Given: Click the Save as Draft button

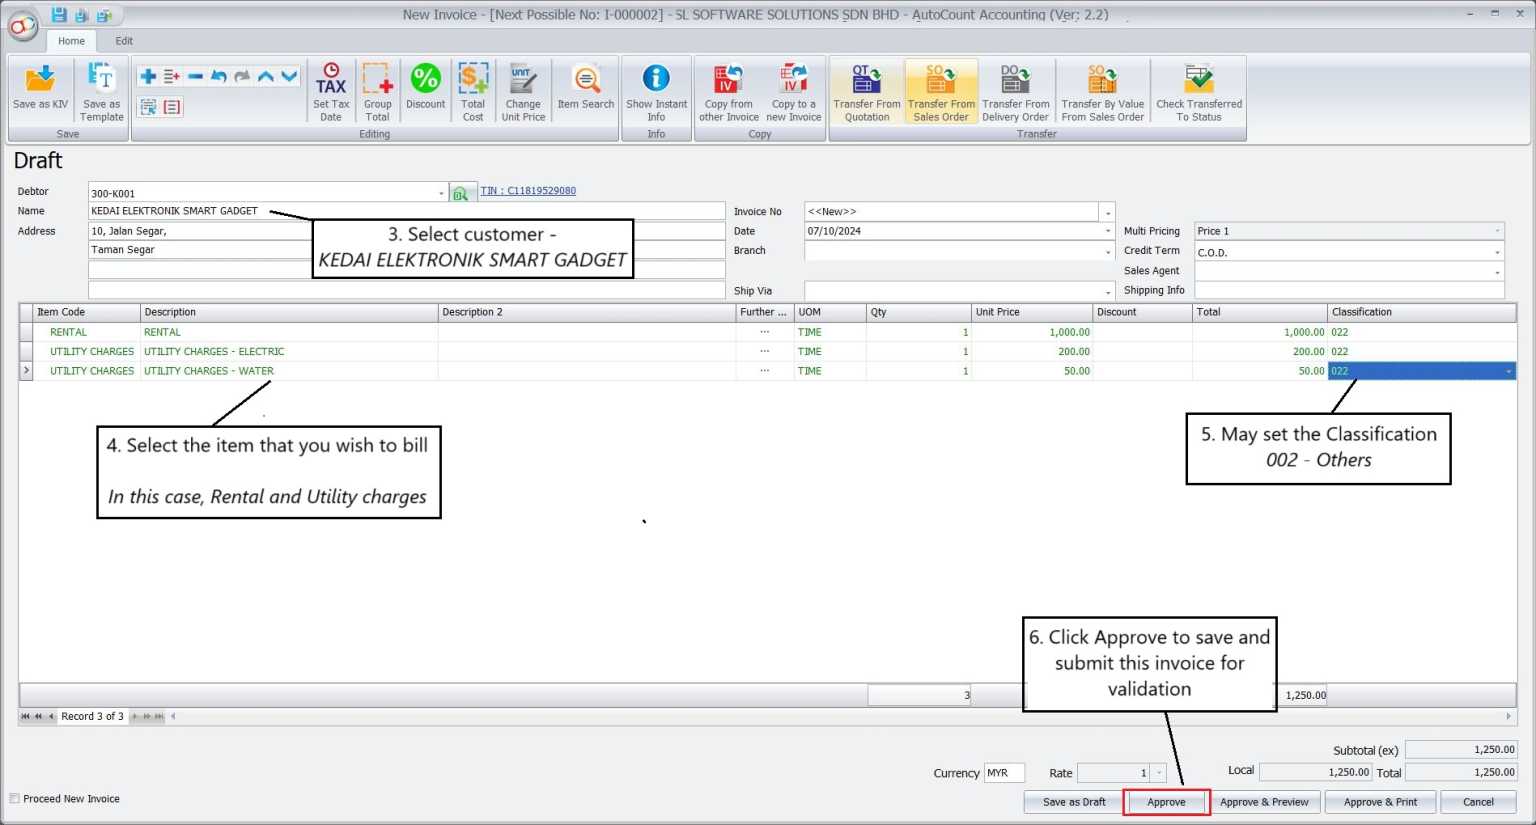Looking at the screenshot, I should pos(1074,802).
